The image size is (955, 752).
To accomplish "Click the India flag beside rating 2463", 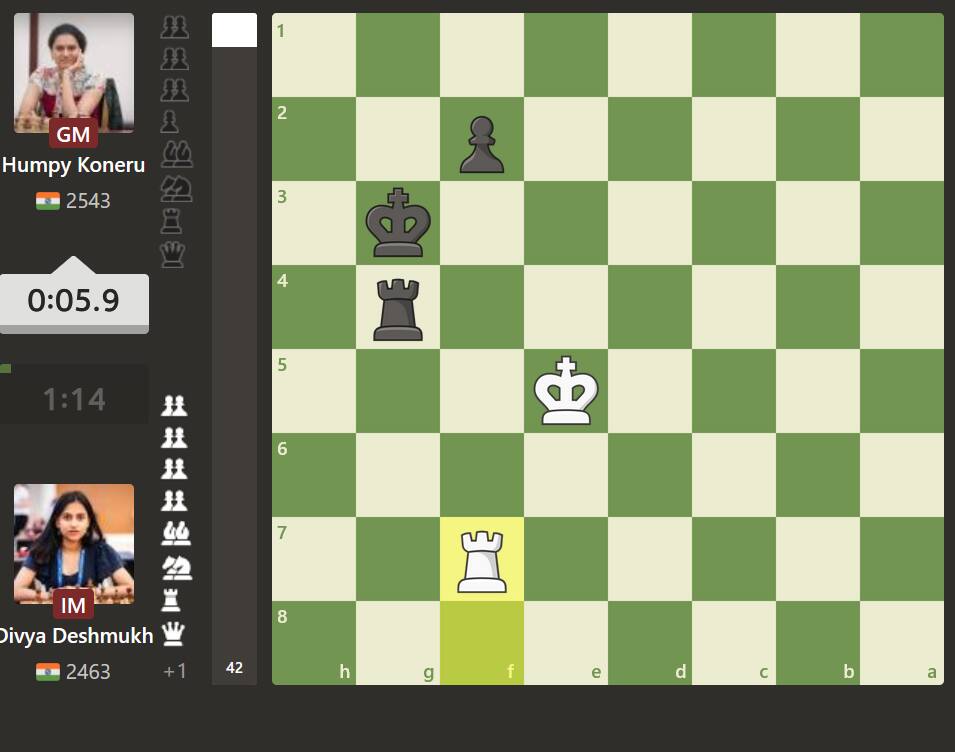I will [x=48, y=672].
